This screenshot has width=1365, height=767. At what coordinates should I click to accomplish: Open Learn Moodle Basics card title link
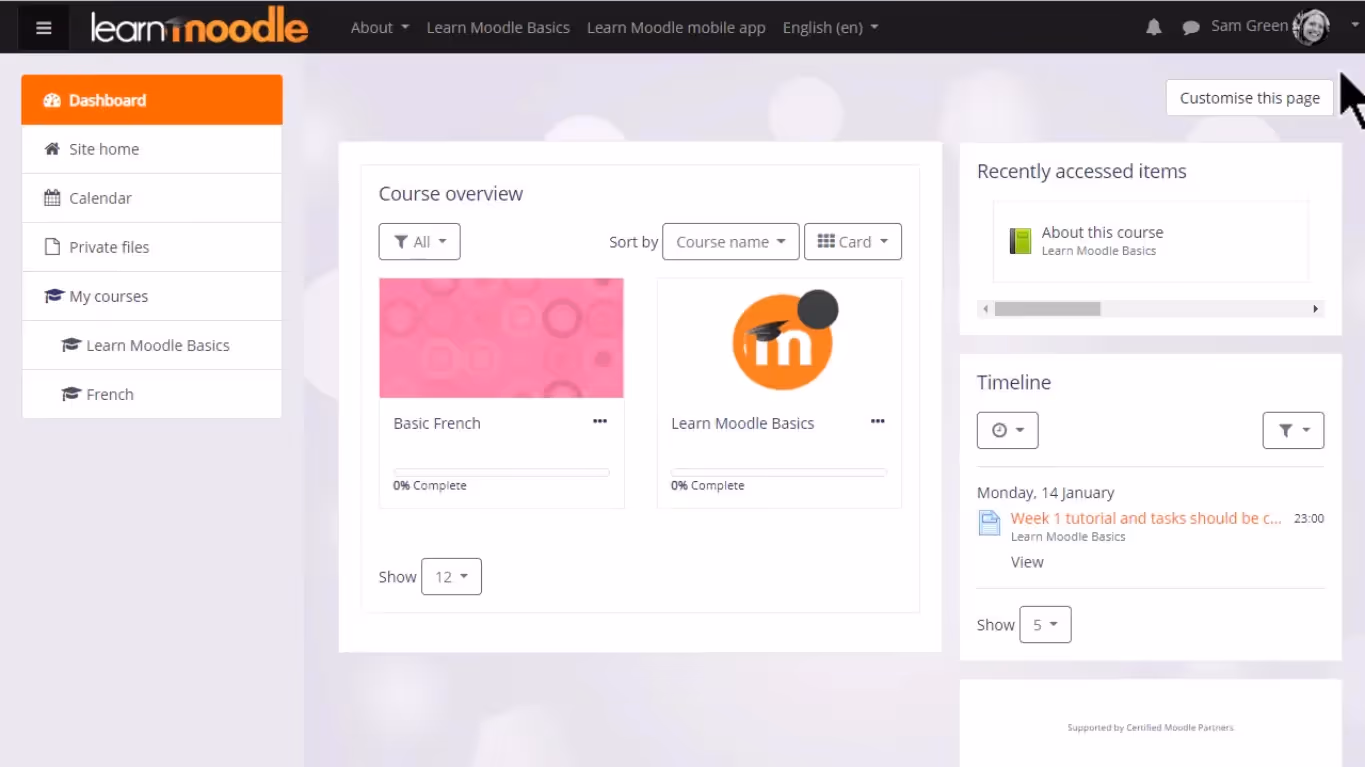click(x=742, y=423)
